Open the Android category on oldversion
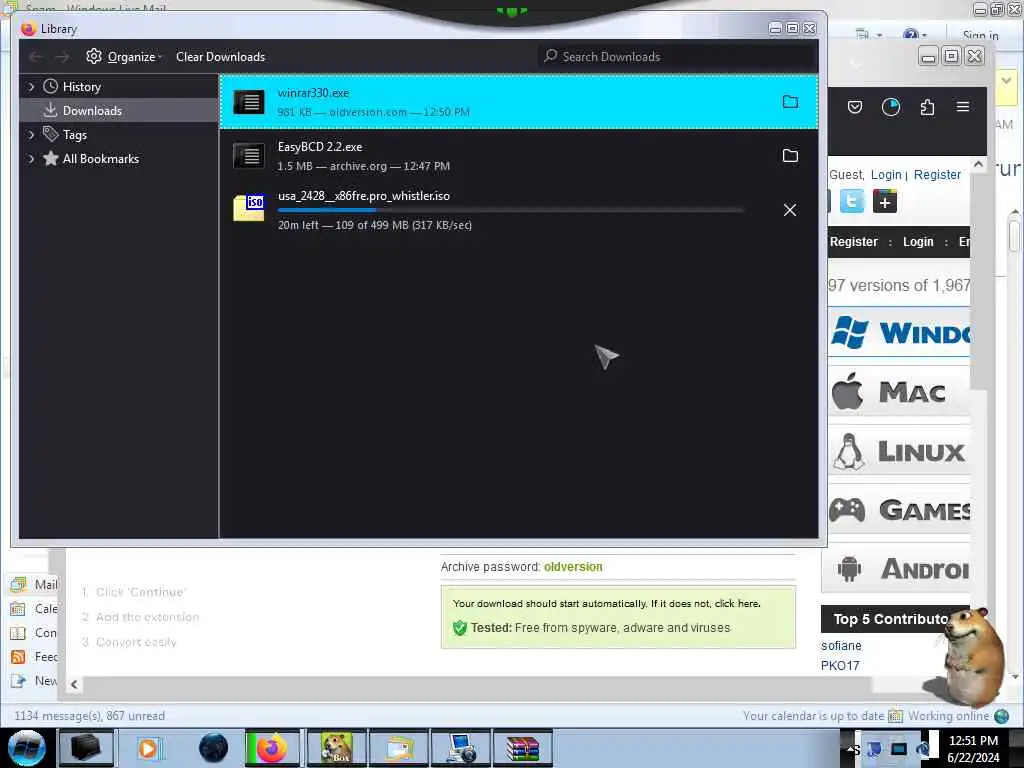 click(896, 569)
